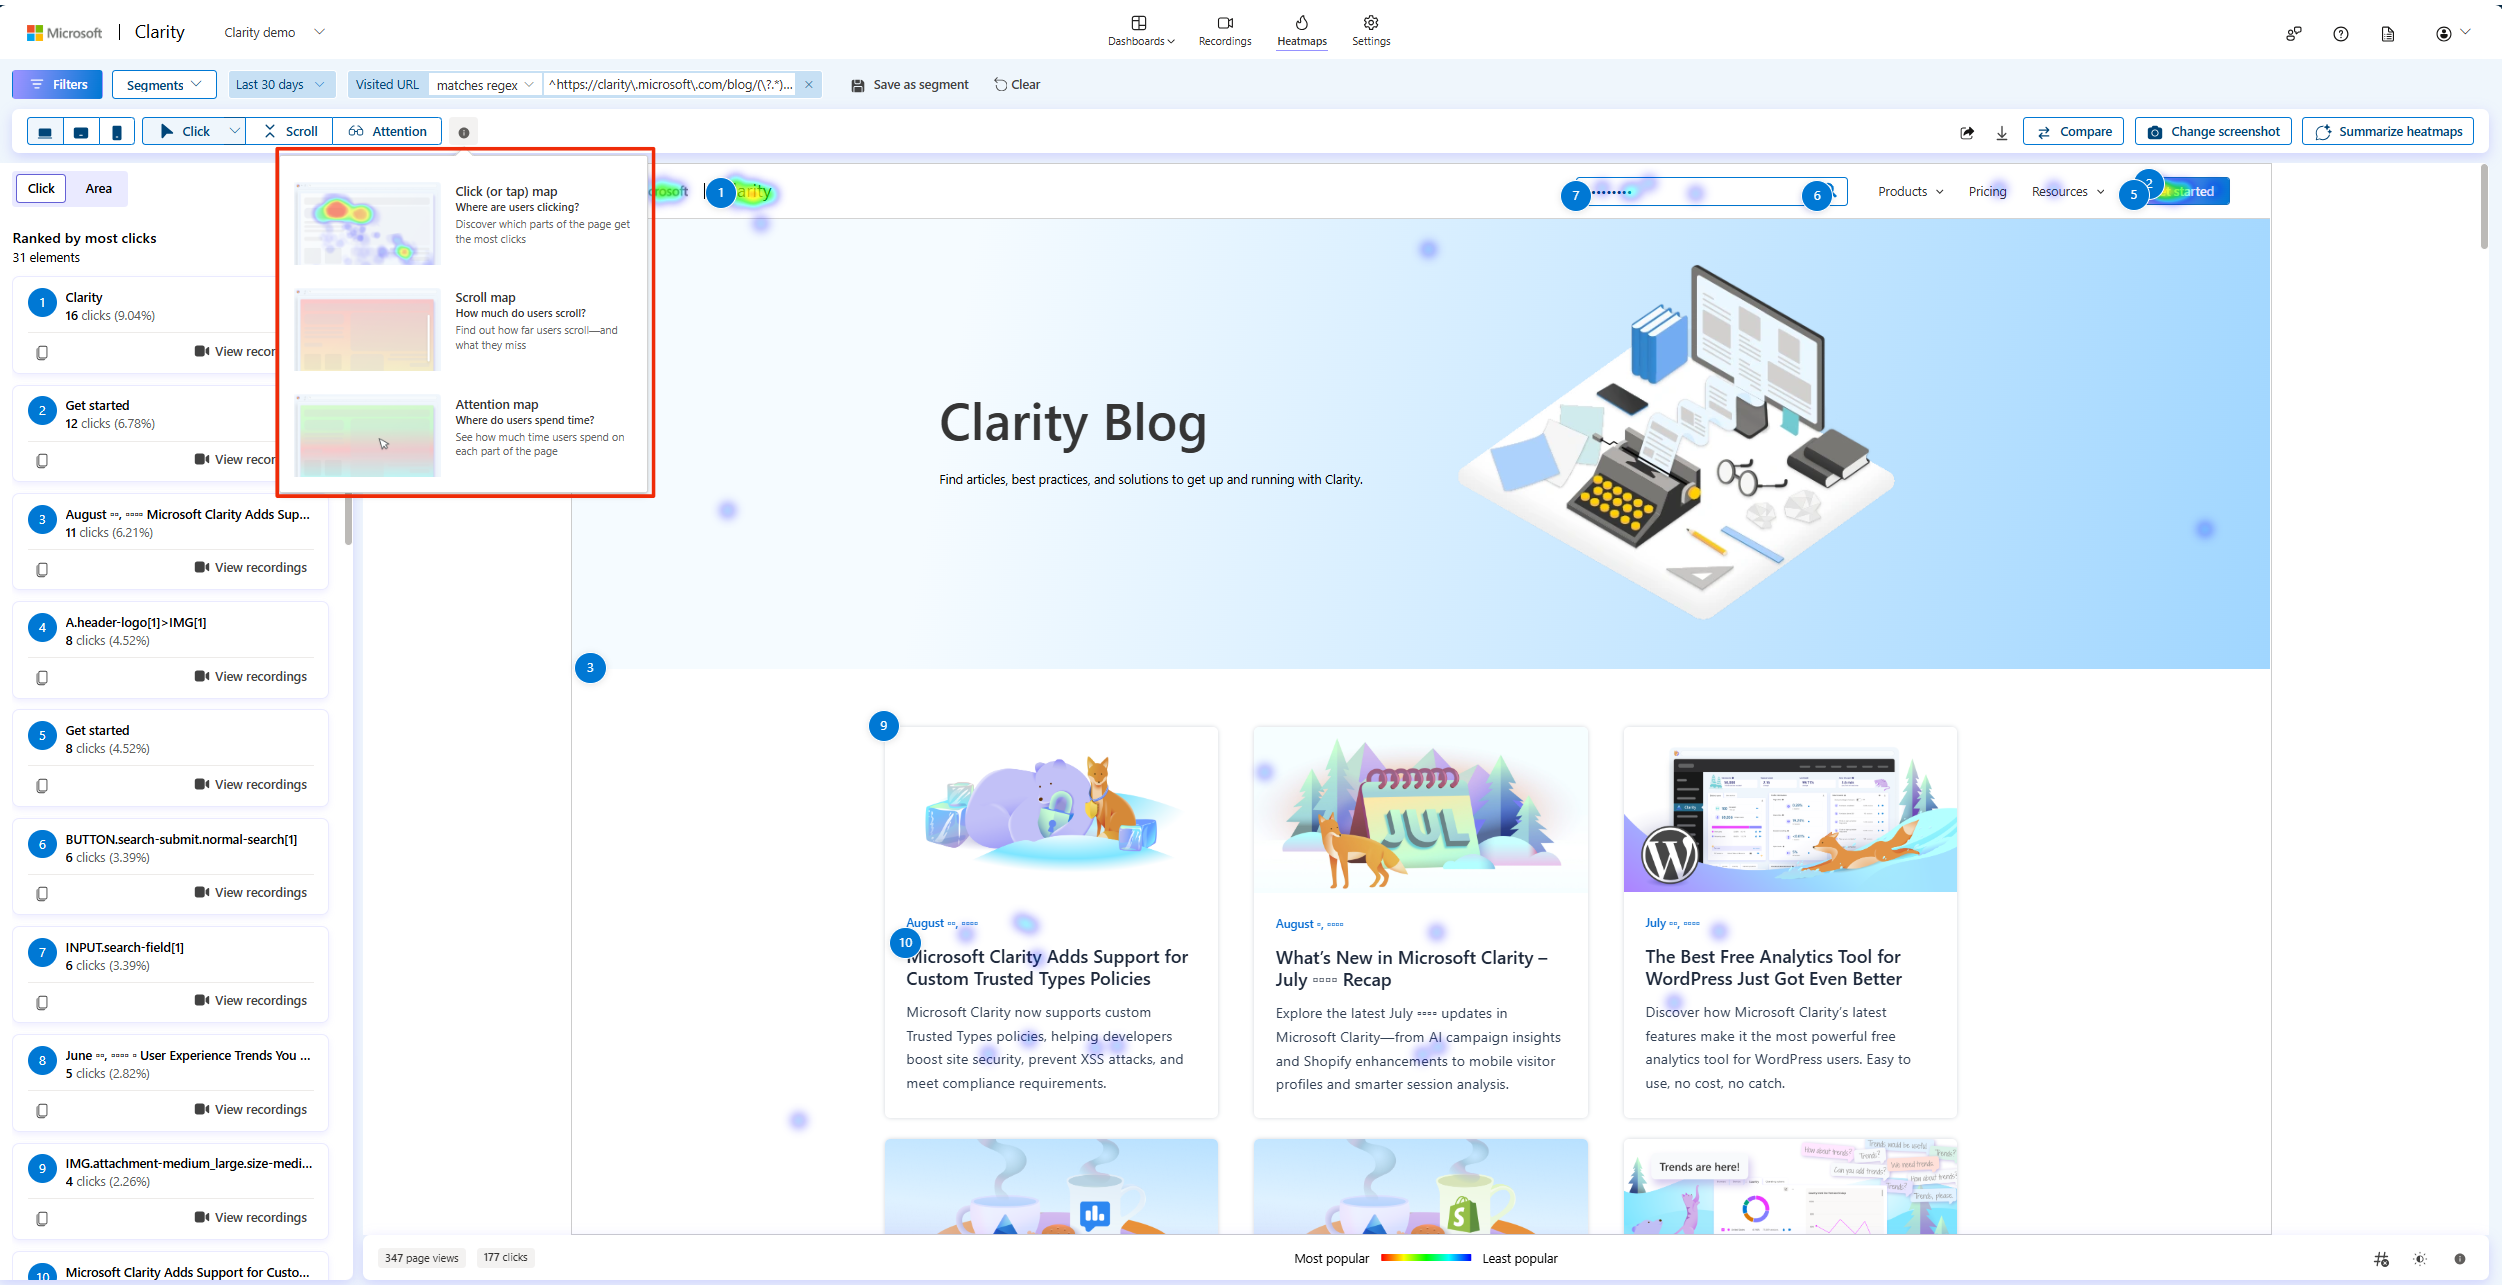This screenshot has width=2502, height=1285.
Task: Copy element icon in A.header-logo card
Action: pos(42,677)
